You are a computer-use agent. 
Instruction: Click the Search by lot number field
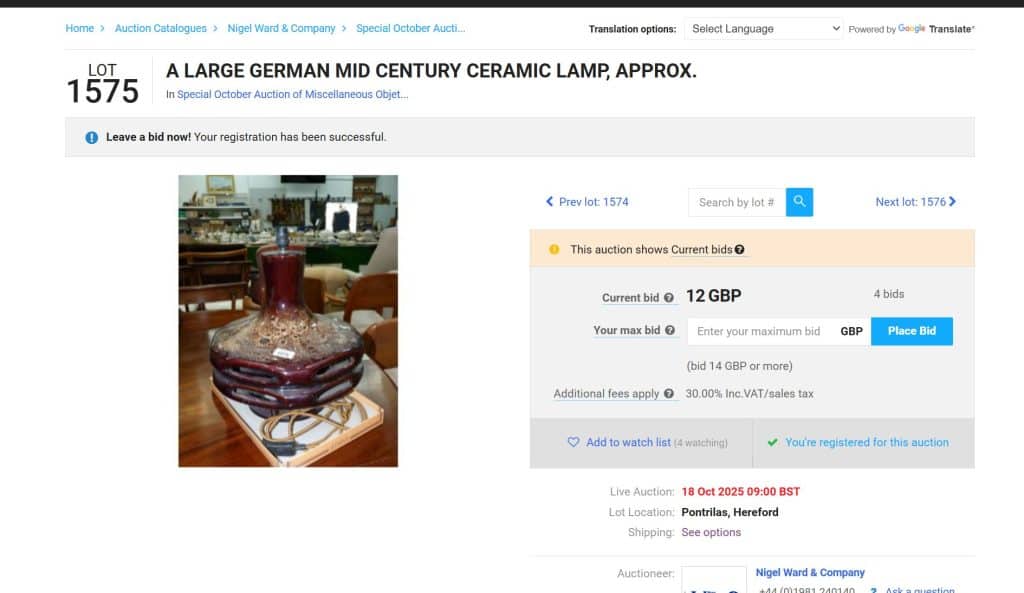point(737,202)
